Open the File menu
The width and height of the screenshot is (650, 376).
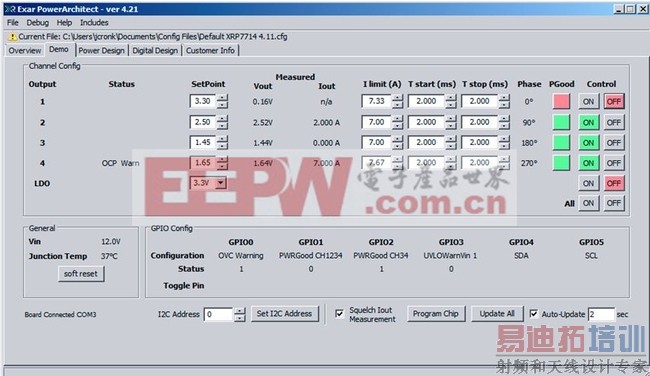coord(12,23)
